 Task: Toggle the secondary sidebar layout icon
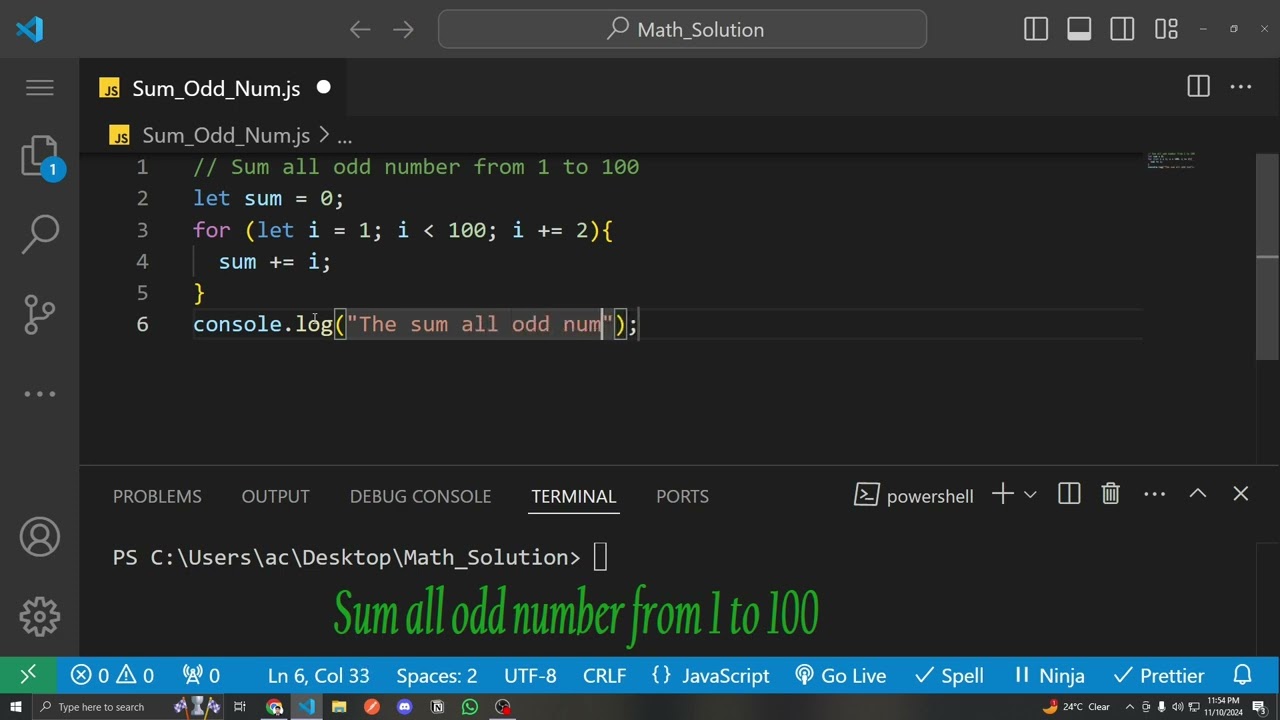click(1122, 30)
